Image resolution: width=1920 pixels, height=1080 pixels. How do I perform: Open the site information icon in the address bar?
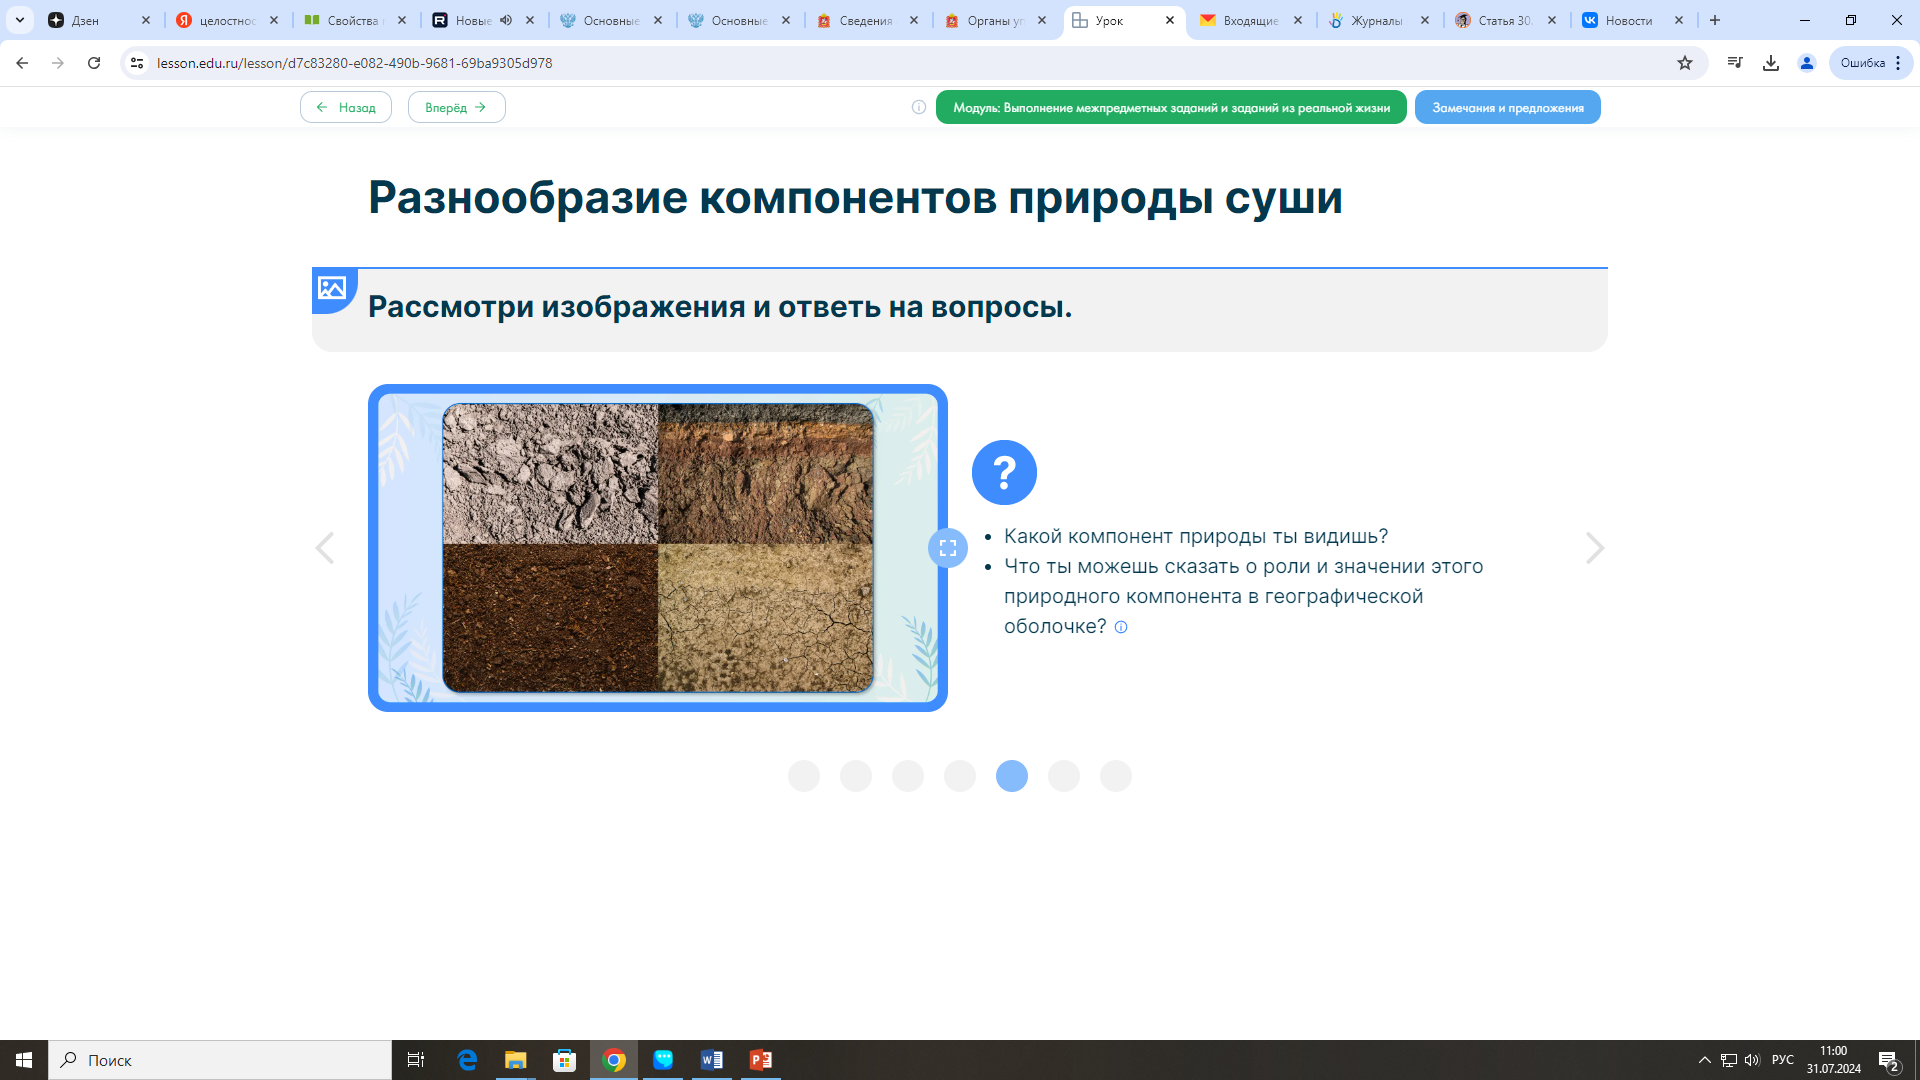coord(137,63)
